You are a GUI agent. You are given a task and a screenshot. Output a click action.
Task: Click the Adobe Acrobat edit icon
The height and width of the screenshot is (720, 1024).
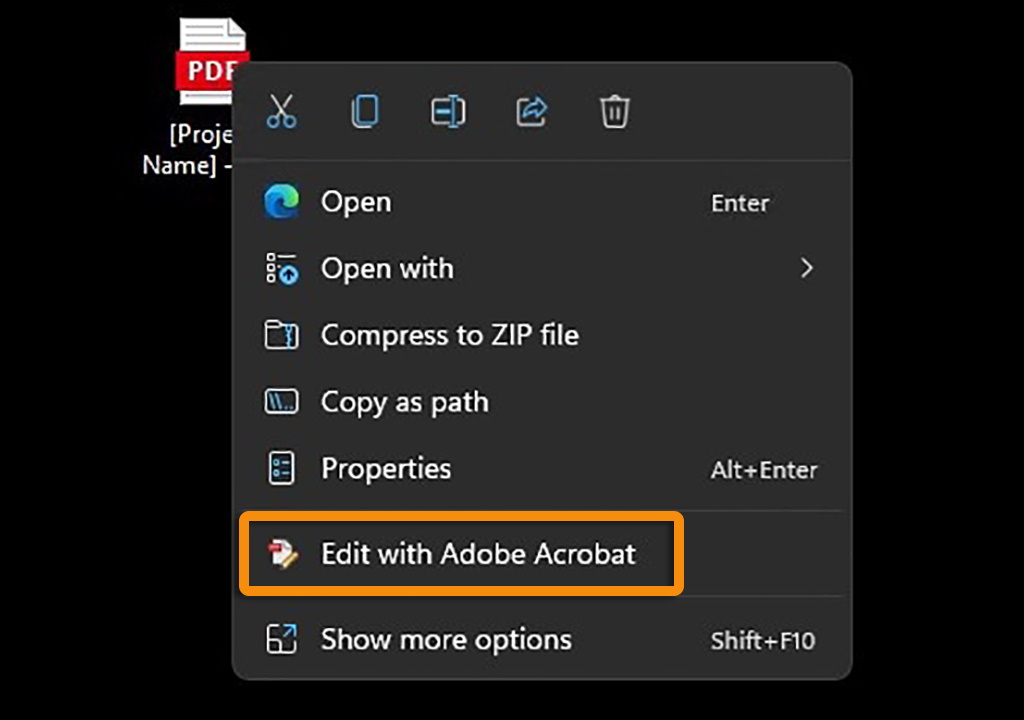(x=281, y=553)
